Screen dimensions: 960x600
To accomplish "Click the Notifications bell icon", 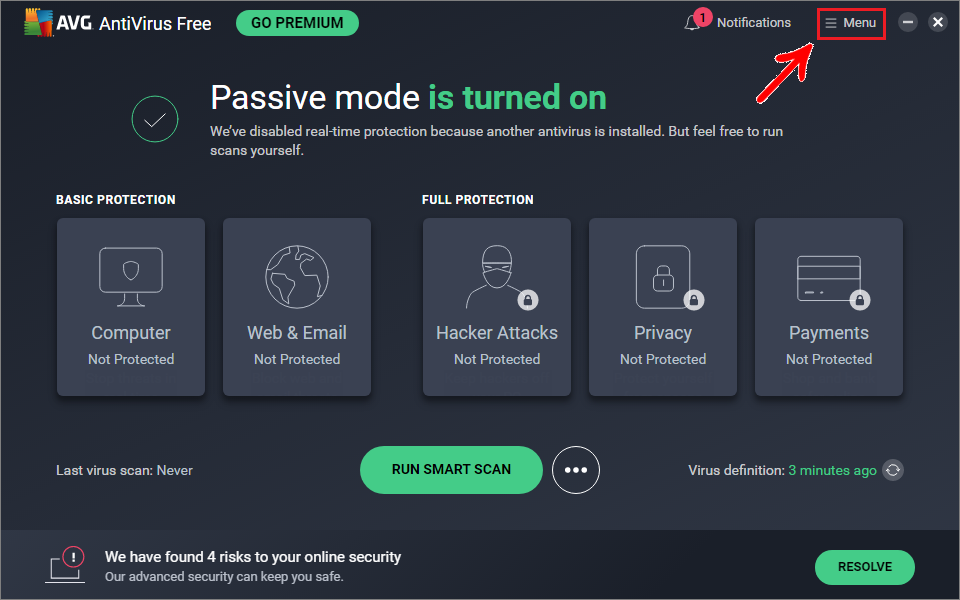I will [x=693, y=23].
